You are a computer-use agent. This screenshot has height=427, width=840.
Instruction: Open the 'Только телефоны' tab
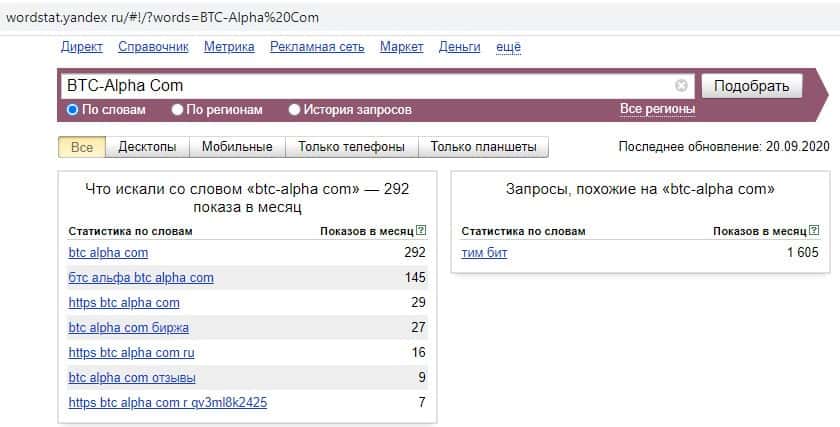pyautogui.click(x=351, y=147)
